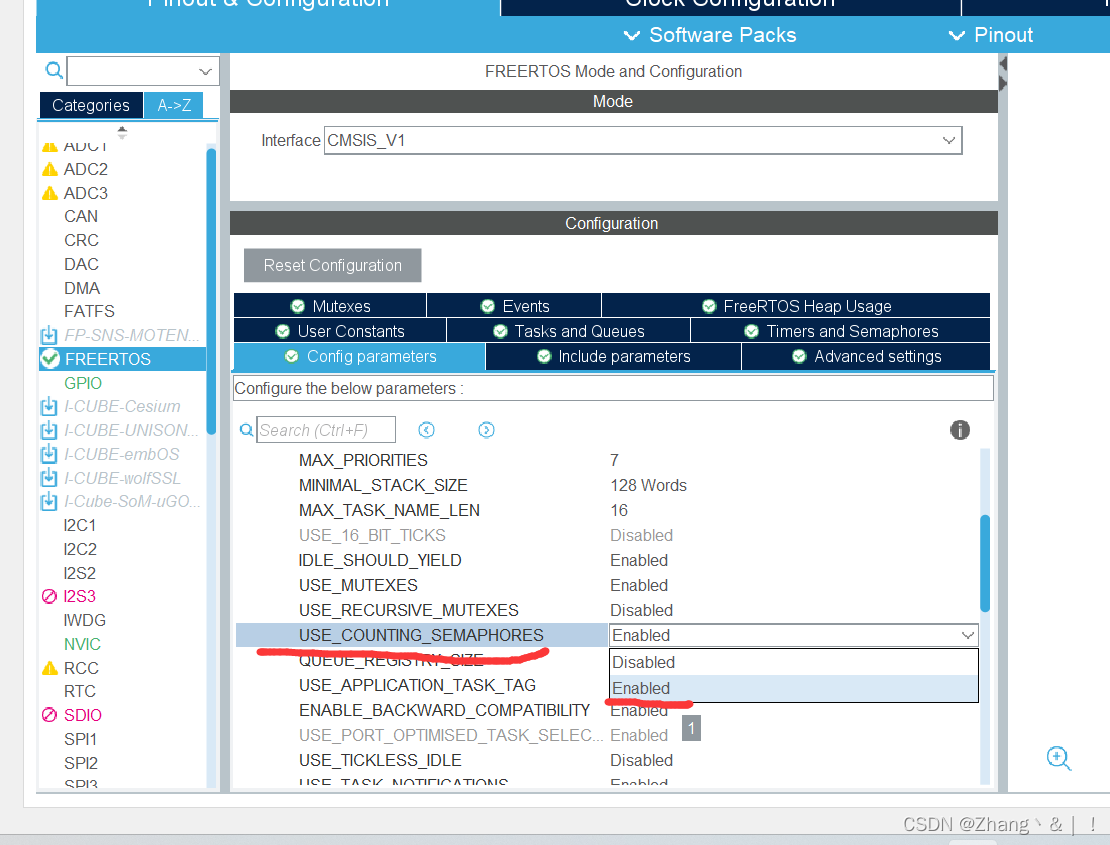Select DMA in the peripheral list
Viewport: 1110px width, 845px height.
click(82, 288)
